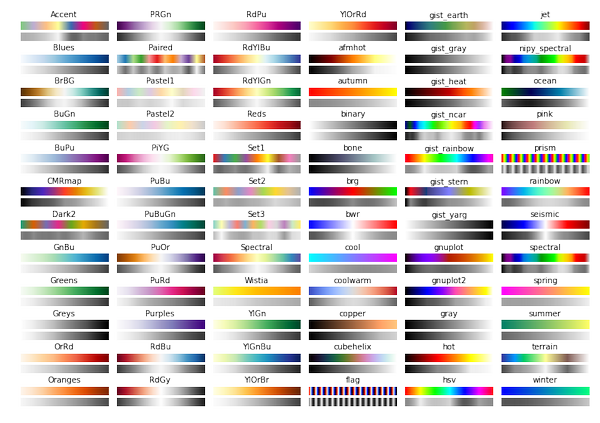Screen dimensions: 600x423
Task: Click the 'RdPu' colormap name
Action: tap(256, 15)
